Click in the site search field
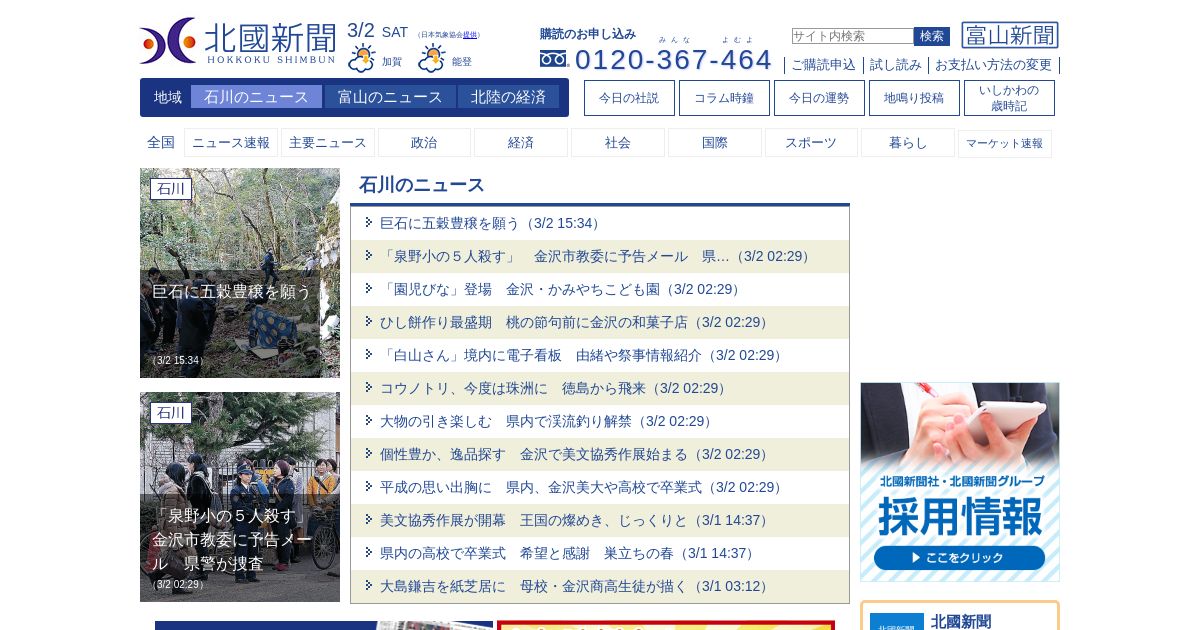Screen dimensions: 1200x630 (852, 36)
